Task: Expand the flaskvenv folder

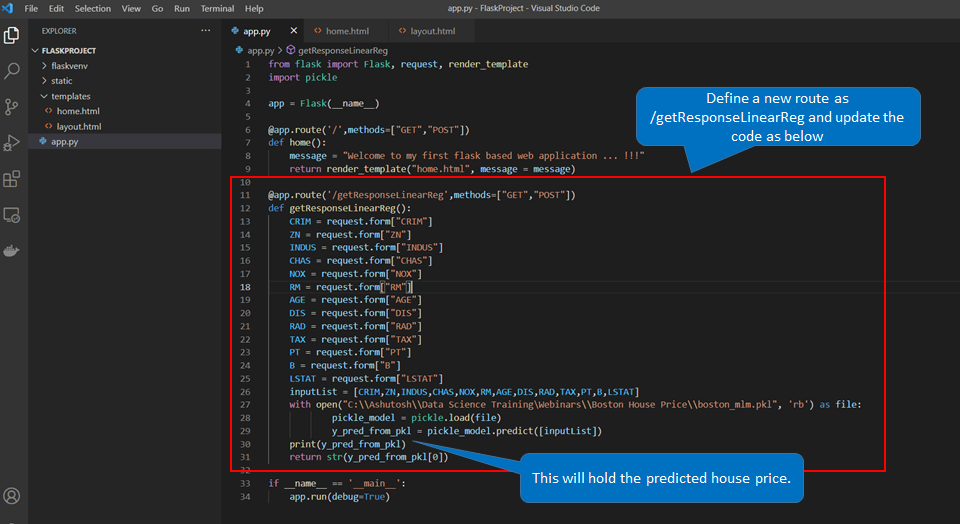Action: point(68,66)
